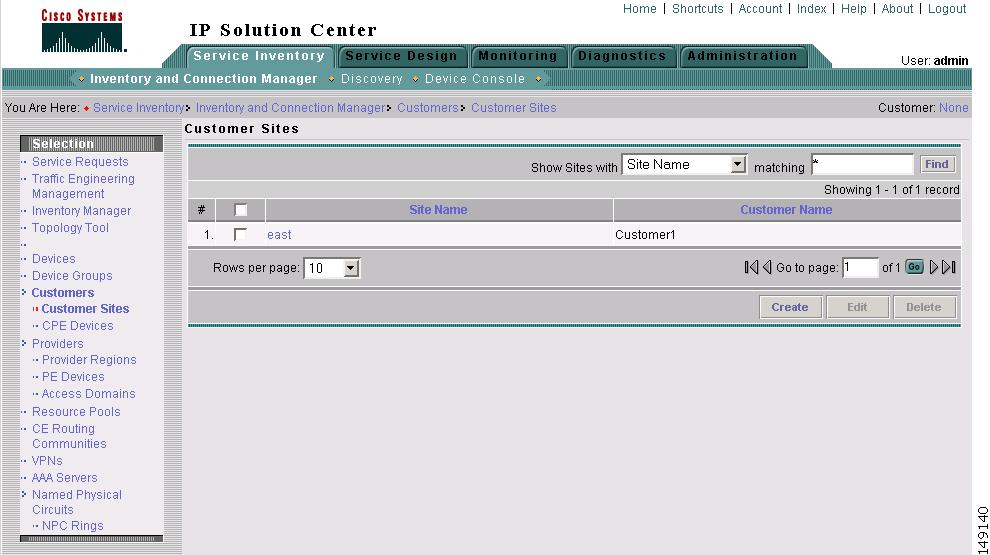
Task: Open PE Devices in sidebar
Action: 73,377
